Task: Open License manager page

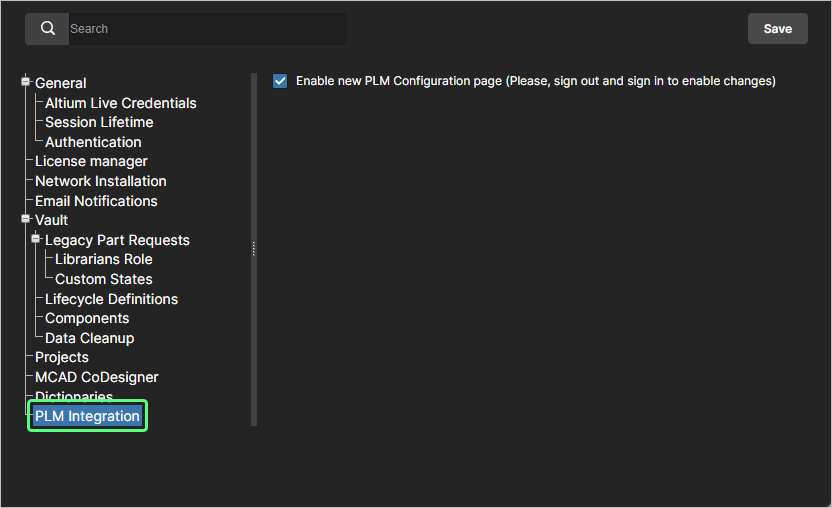Action: pyautogui.click(x=91, y=161)
